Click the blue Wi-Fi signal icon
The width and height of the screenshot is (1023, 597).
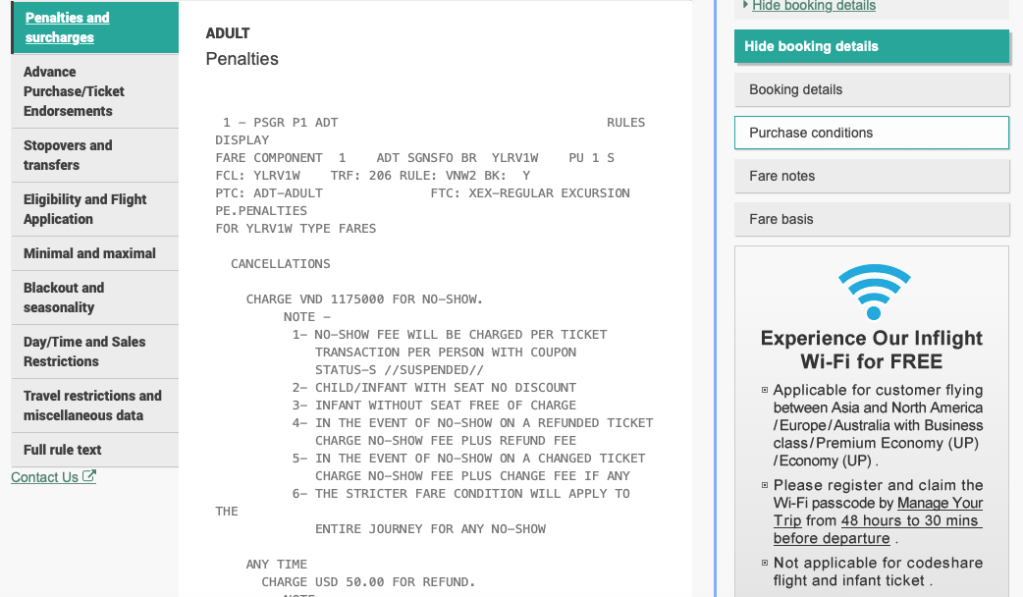point(874,291)
